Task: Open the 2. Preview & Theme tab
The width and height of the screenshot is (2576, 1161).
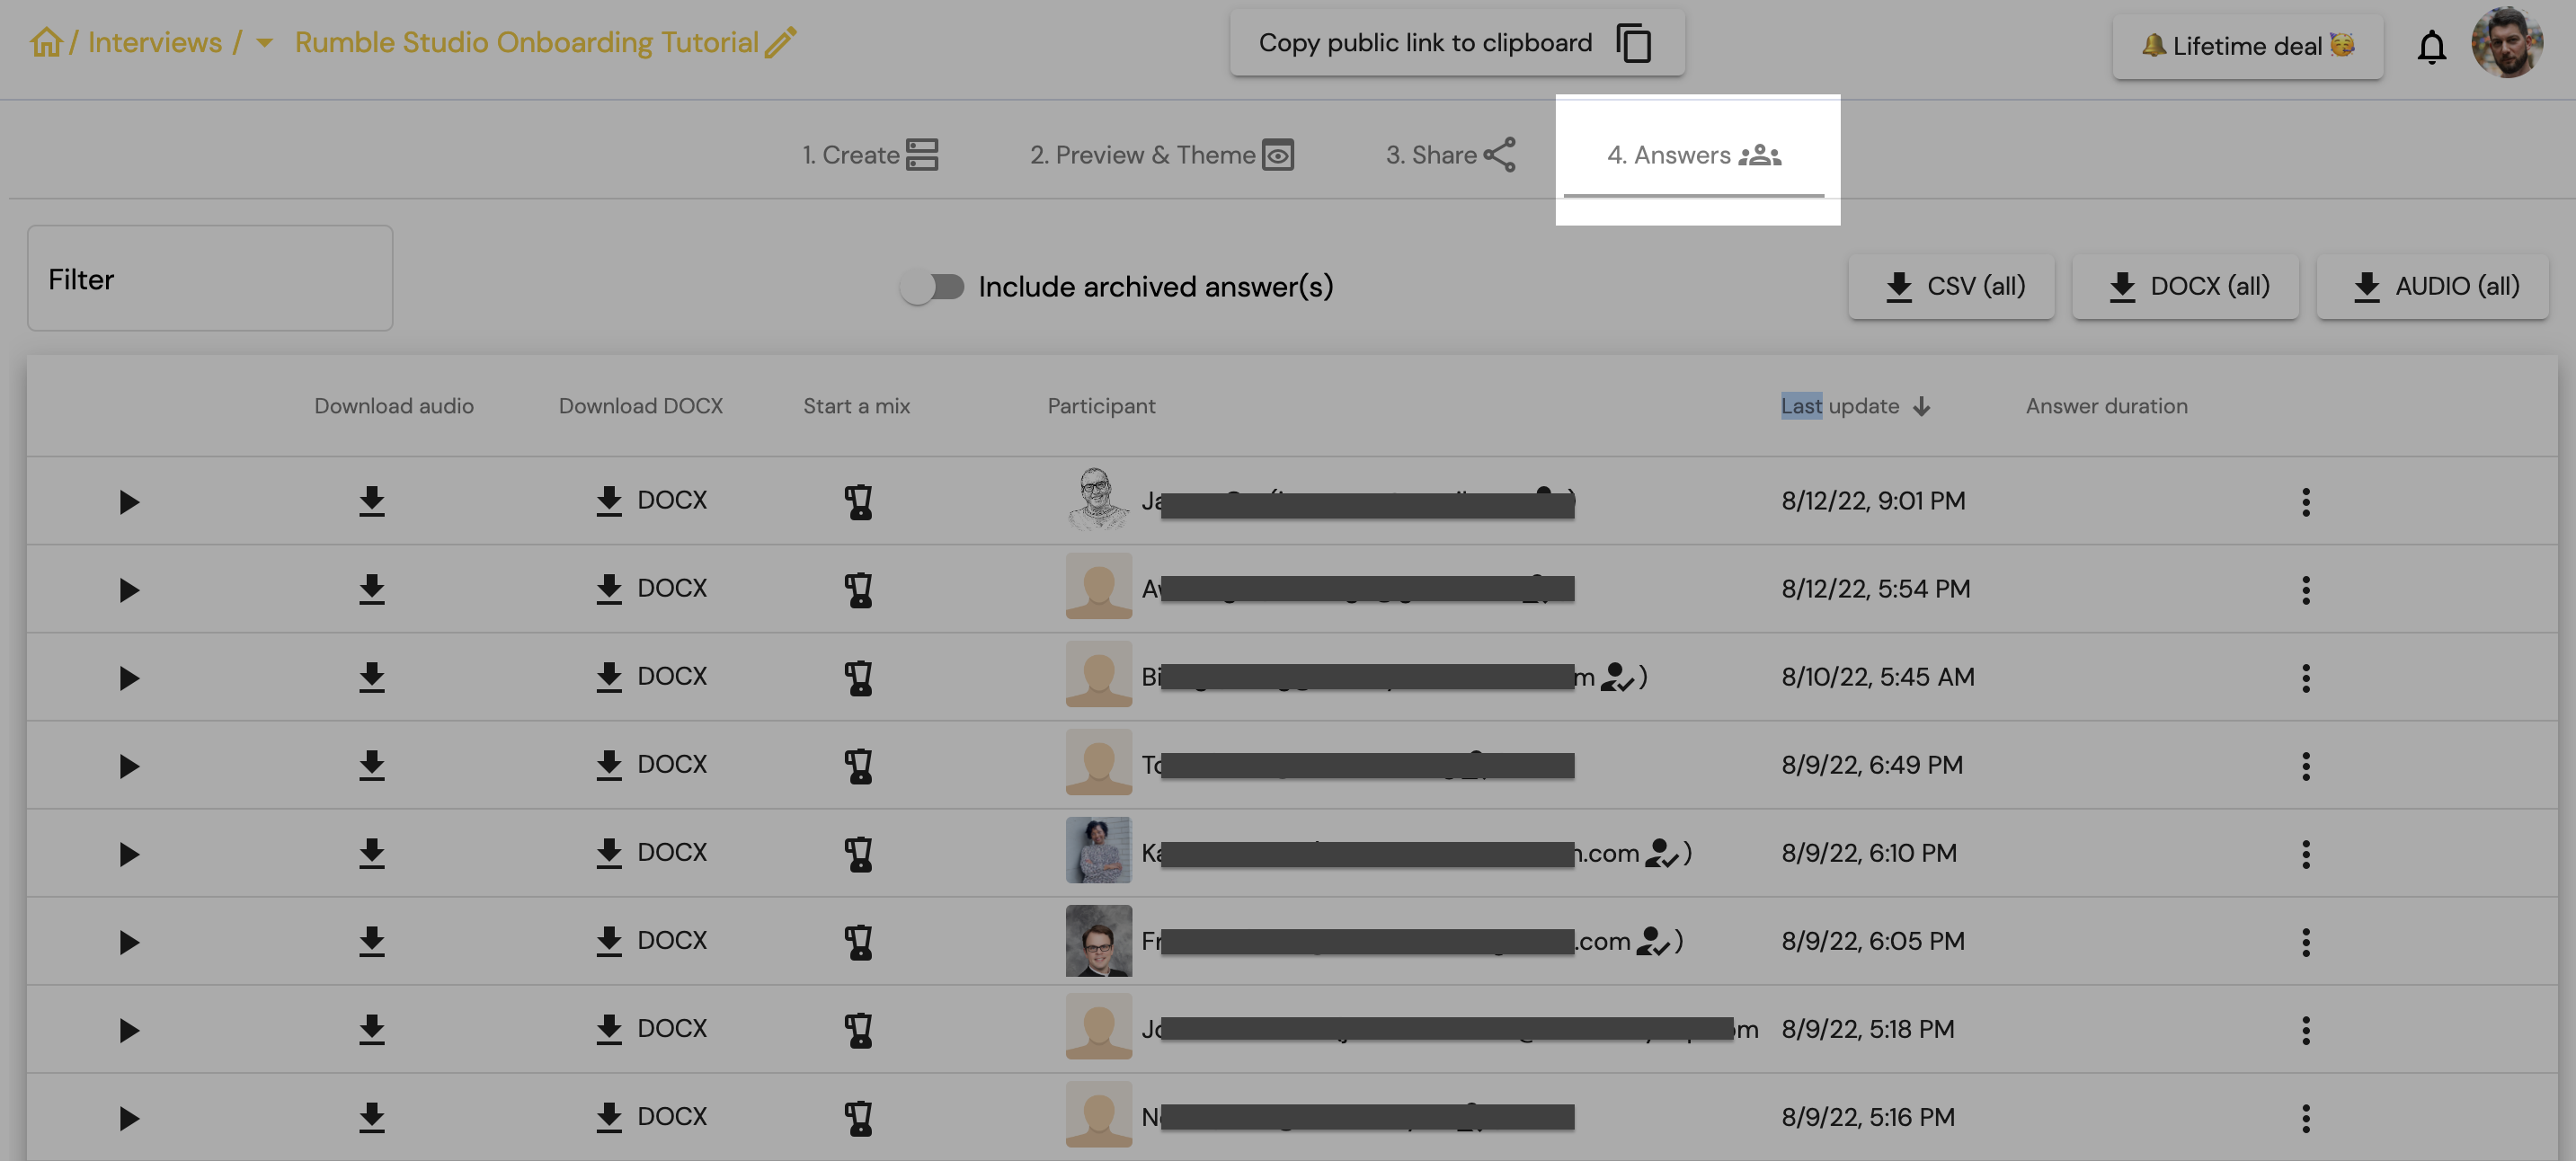Action: (1161, 155)
